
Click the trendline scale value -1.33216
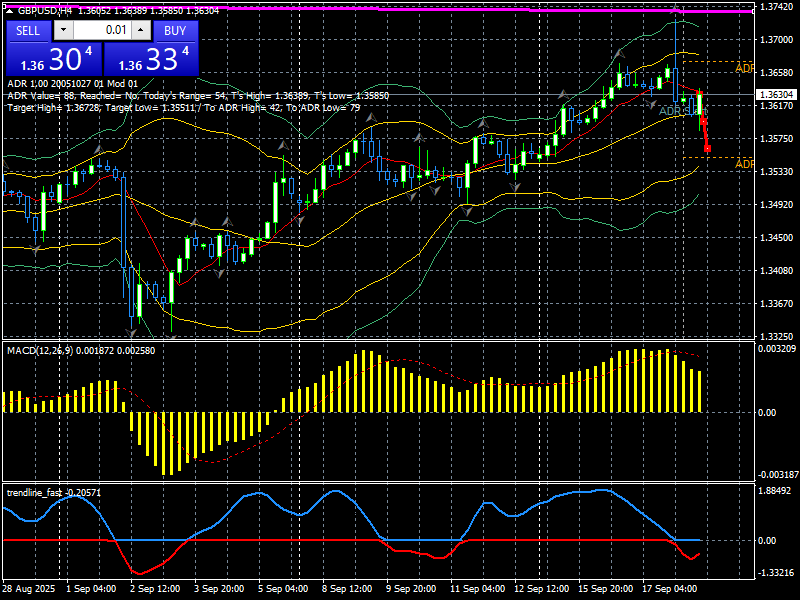point(774,573)
